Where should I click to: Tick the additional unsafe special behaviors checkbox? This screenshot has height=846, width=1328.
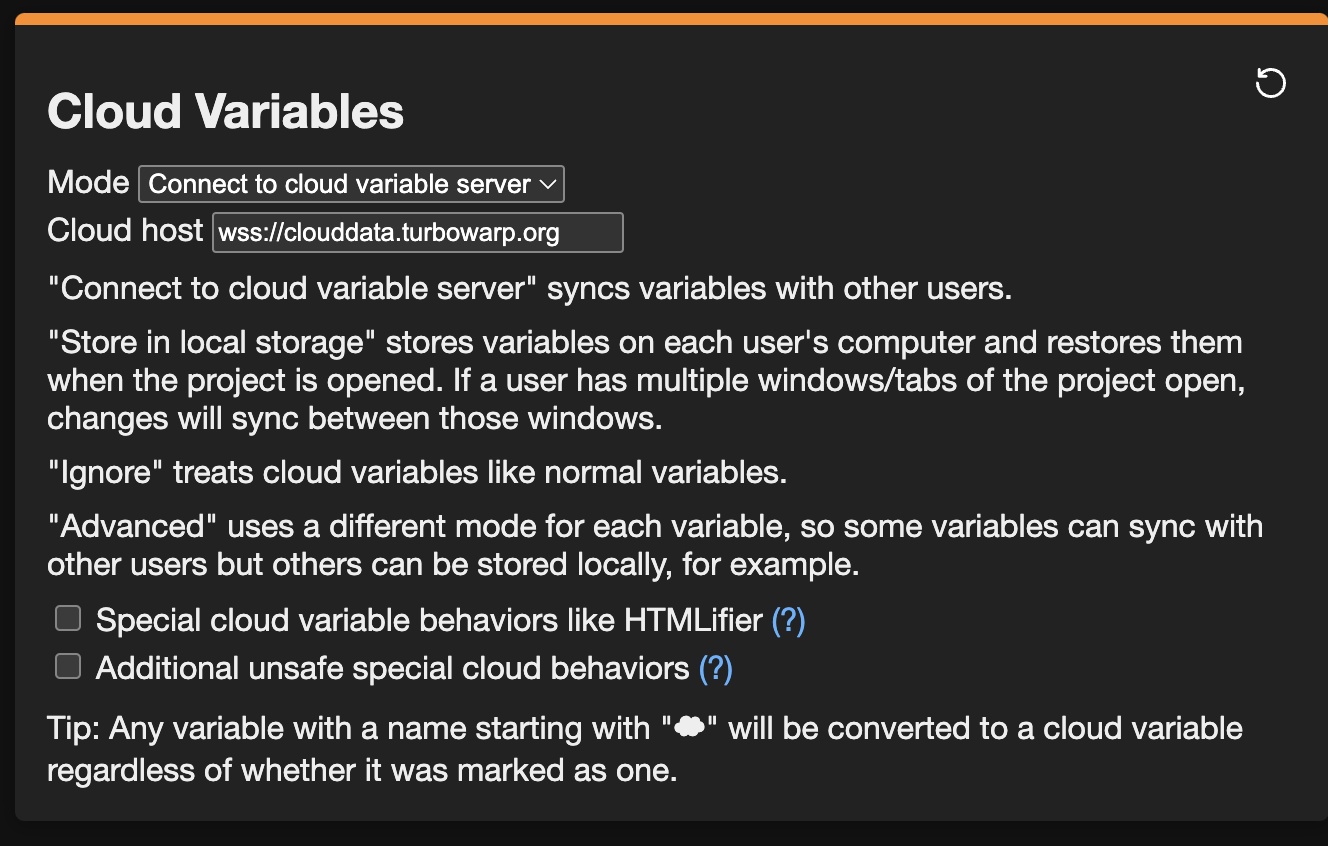pyautogui.click(x=68, y=666)
